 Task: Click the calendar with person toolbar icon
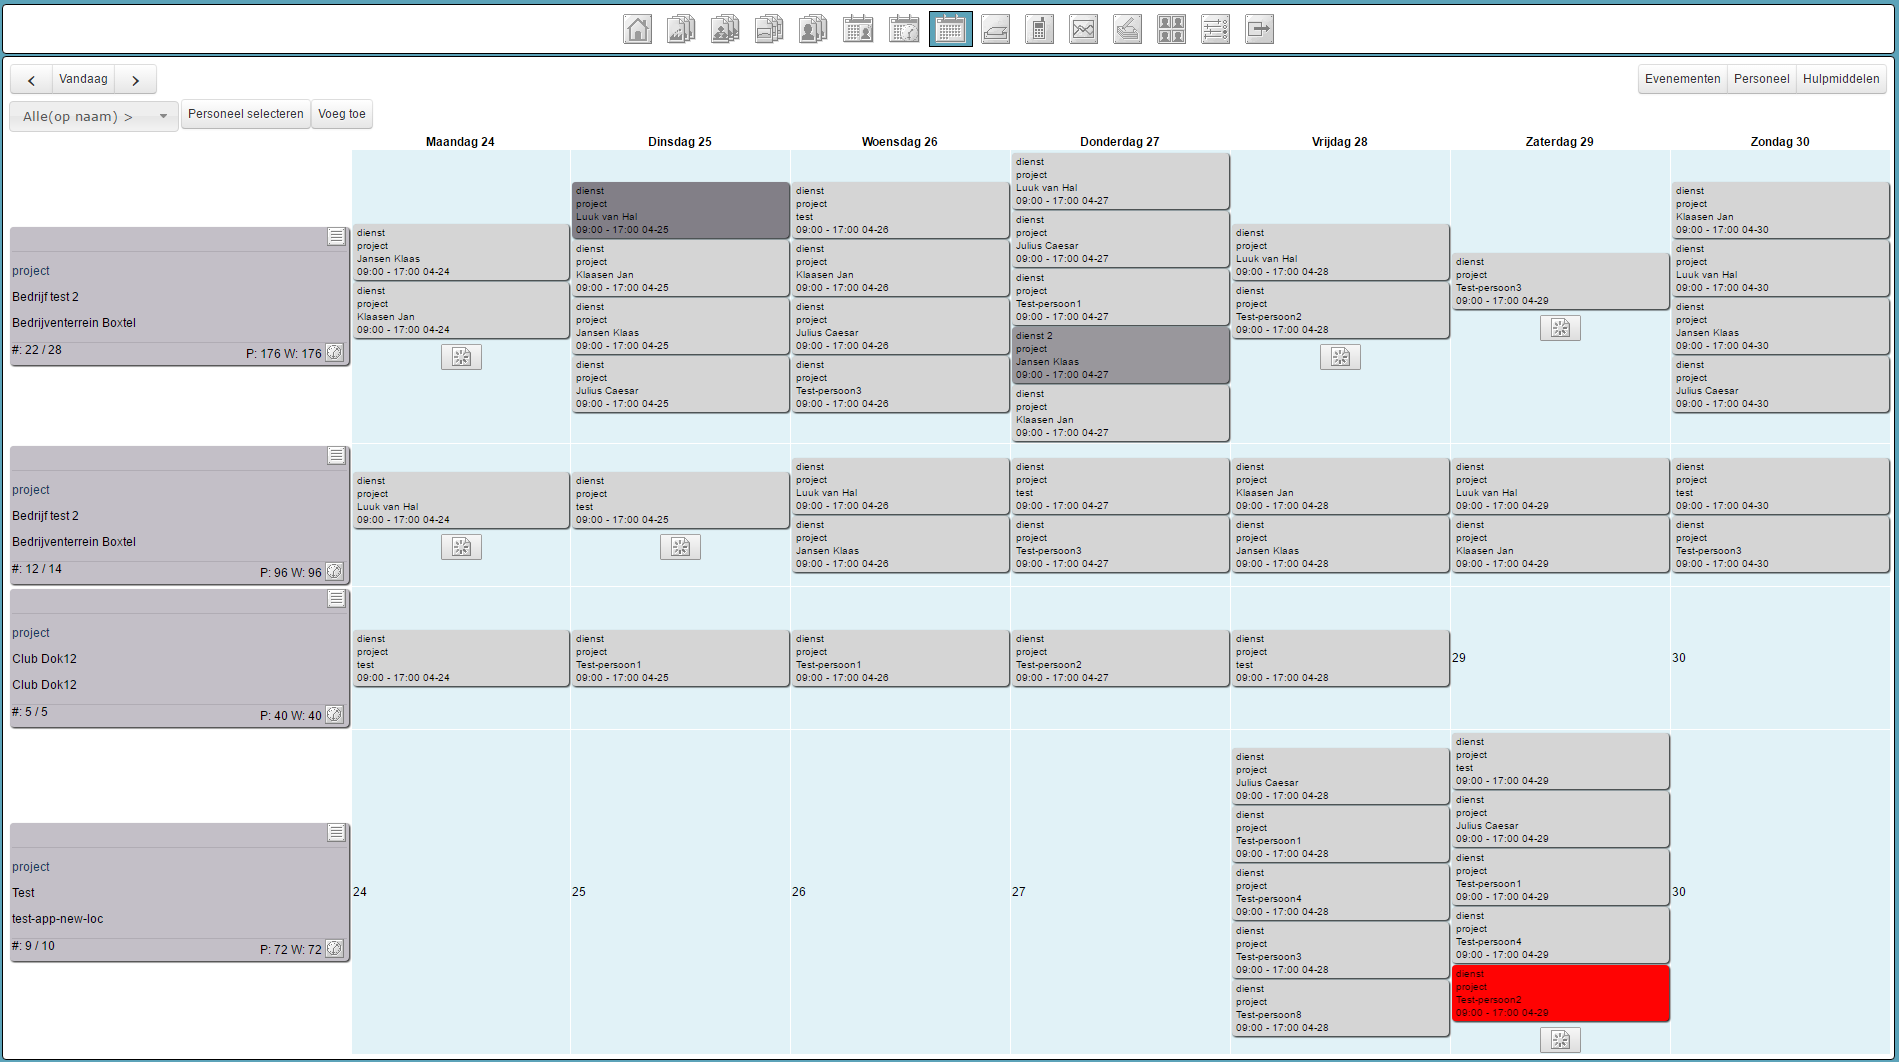(x=858, y=30)
